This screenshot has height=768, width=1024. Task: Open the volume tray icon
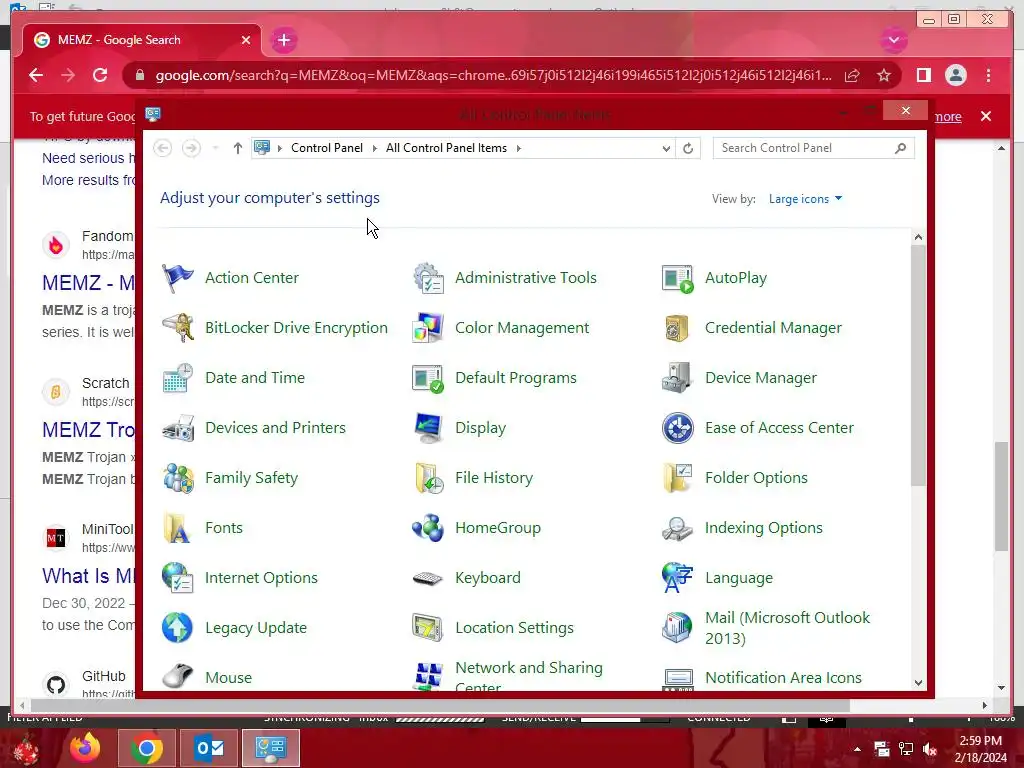pos(929,749)
